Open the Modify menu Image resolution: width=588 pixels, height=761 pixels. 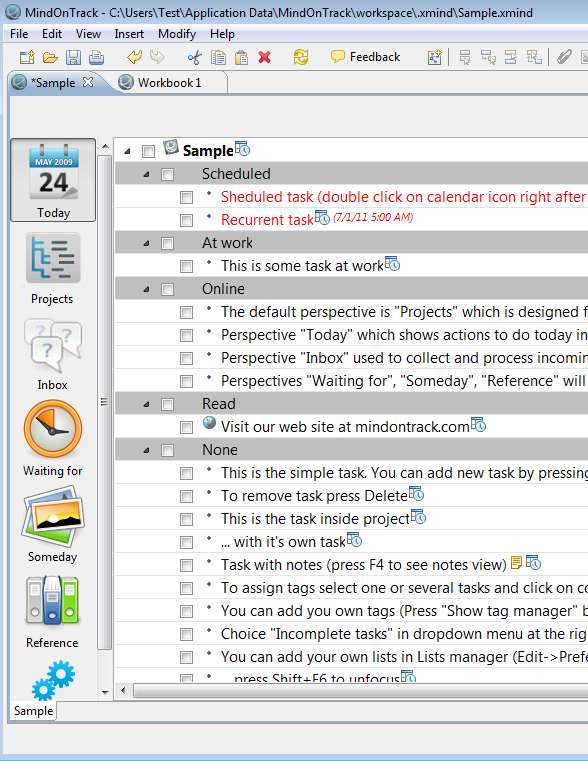(177, 34)
